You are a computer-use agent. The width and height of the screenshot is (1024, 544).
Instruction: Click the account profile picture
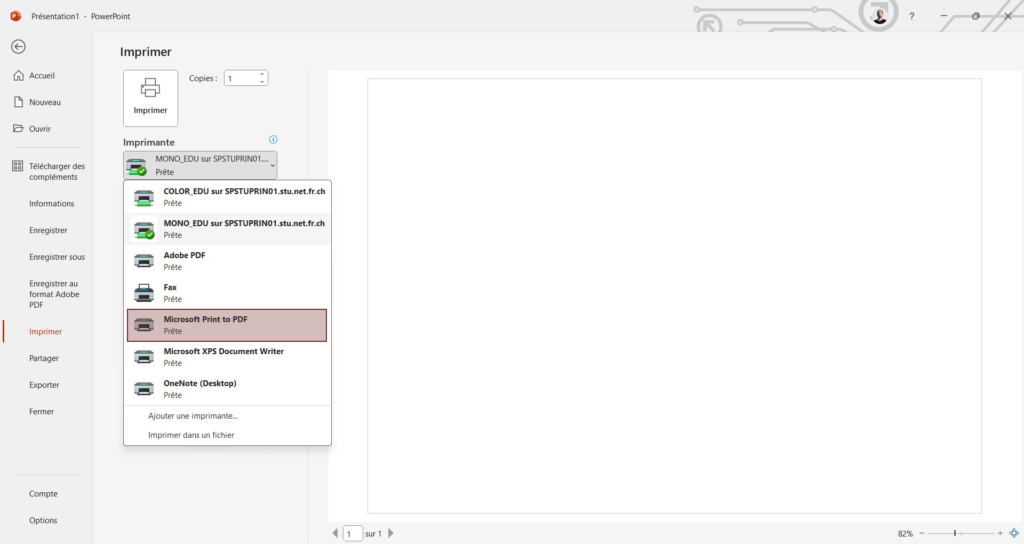click(880, 16)
